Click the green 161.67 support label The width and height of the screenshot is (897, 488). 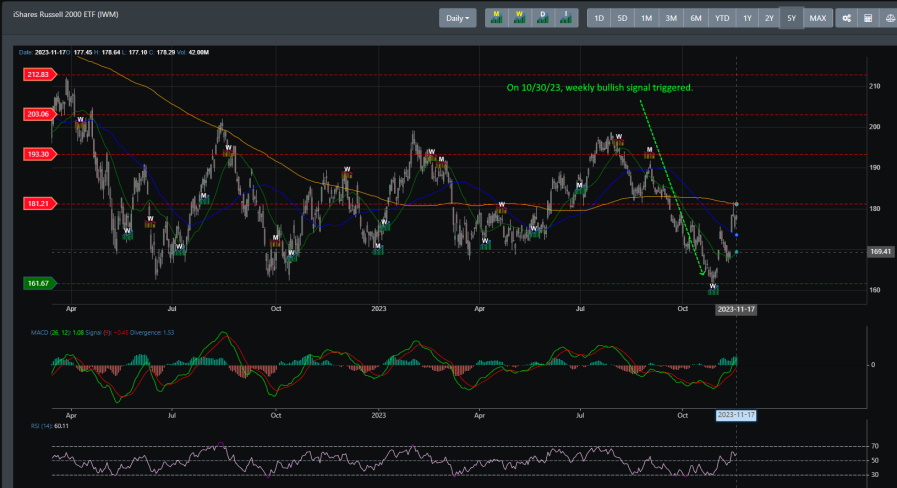point(39,283)
